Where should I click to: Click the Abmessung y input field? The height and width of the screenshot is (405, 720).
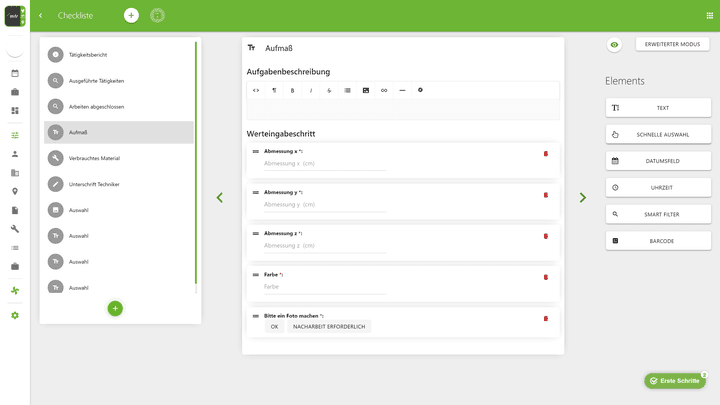point(324,204)
